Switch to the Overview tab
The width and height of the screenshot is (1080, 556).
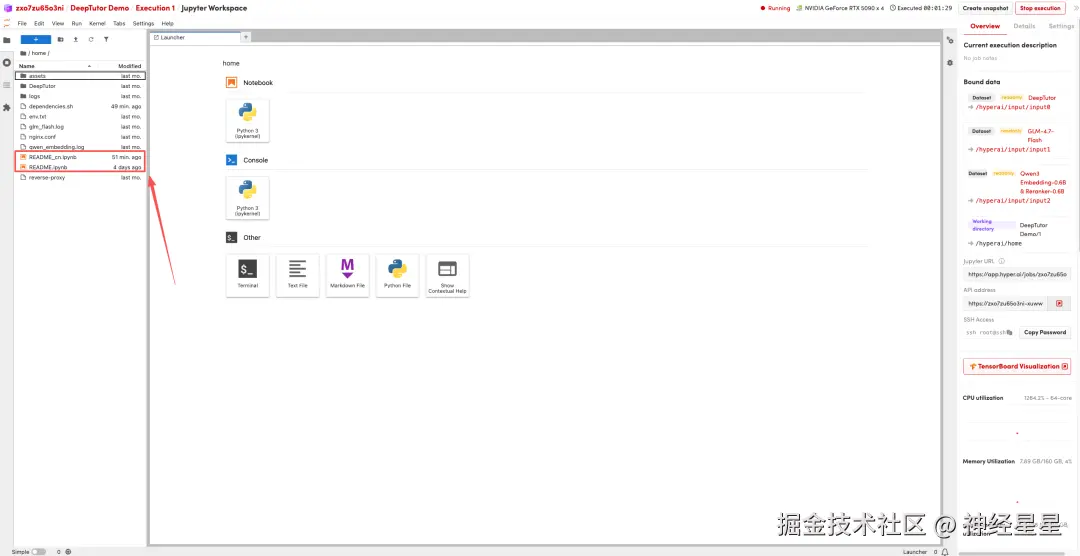point(985,26)
